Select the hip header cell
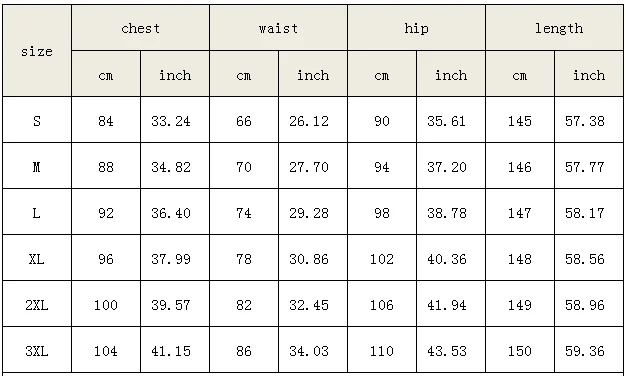 [x=416, y=28]
